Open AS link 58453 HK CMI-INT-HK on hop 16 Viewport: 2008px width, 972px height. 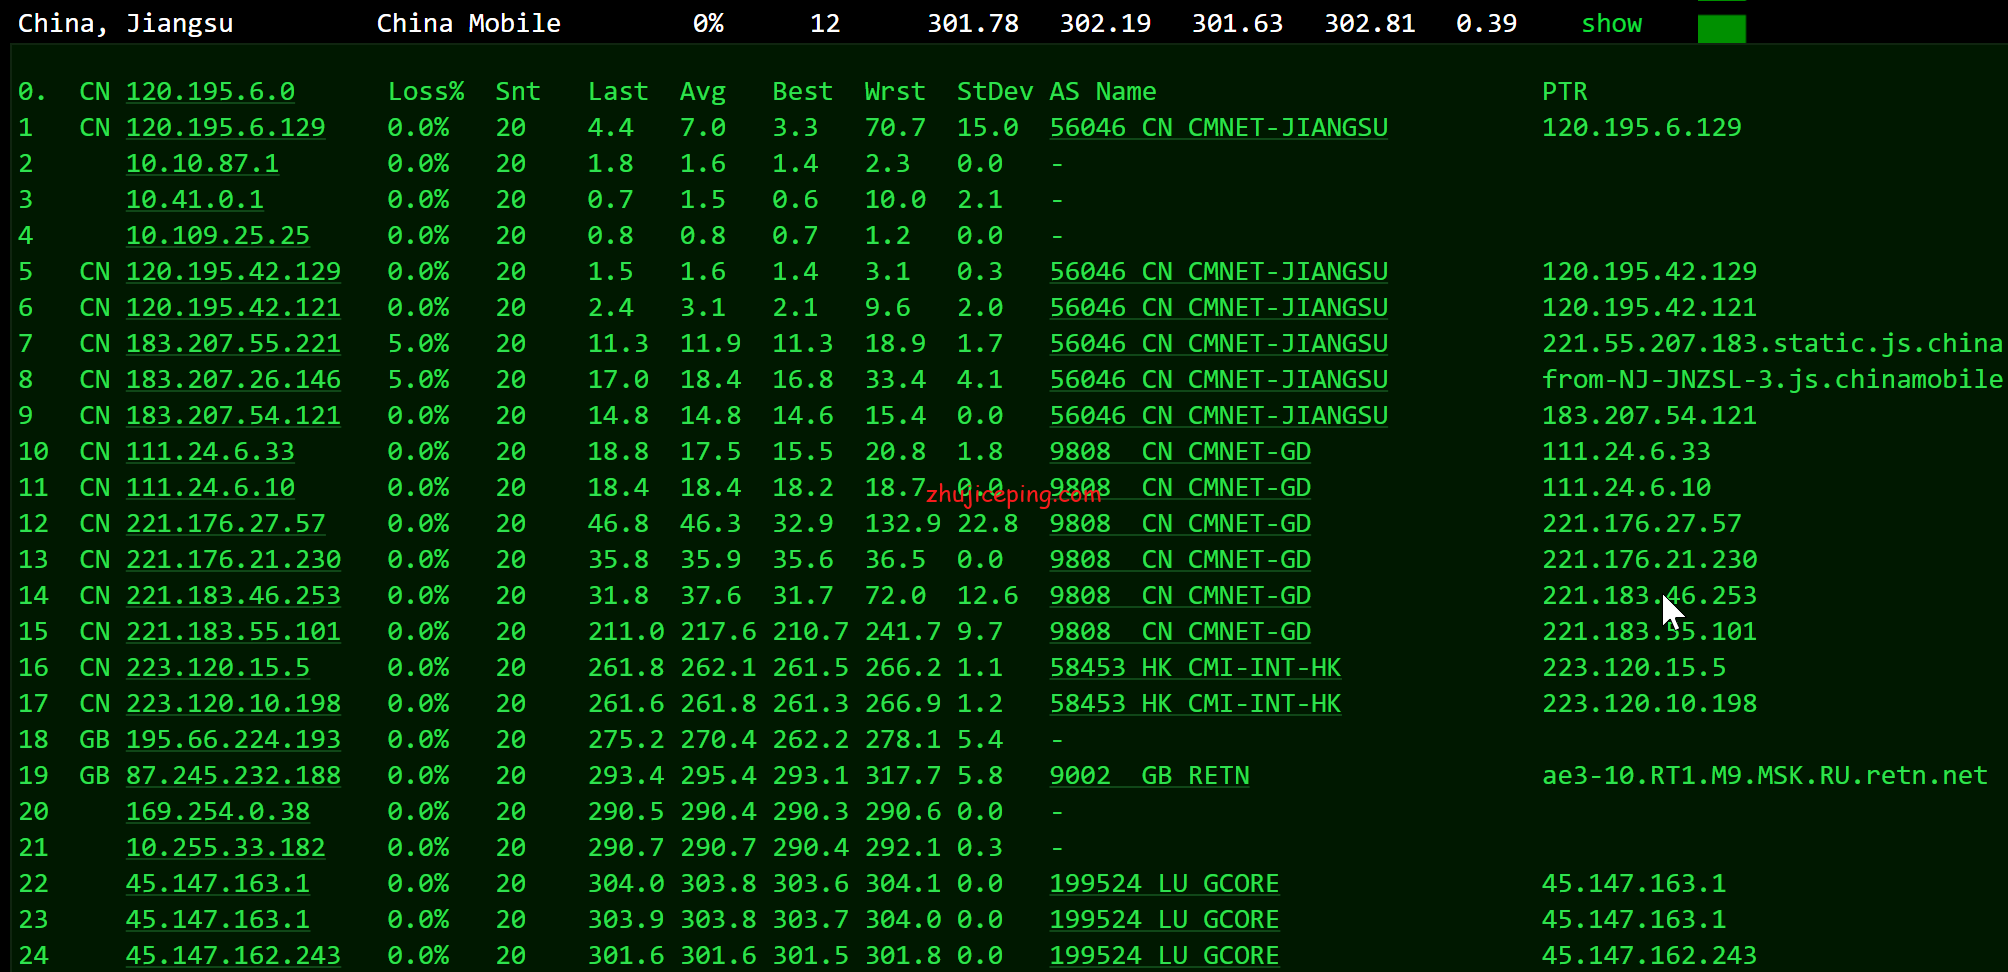point(1195,668)
